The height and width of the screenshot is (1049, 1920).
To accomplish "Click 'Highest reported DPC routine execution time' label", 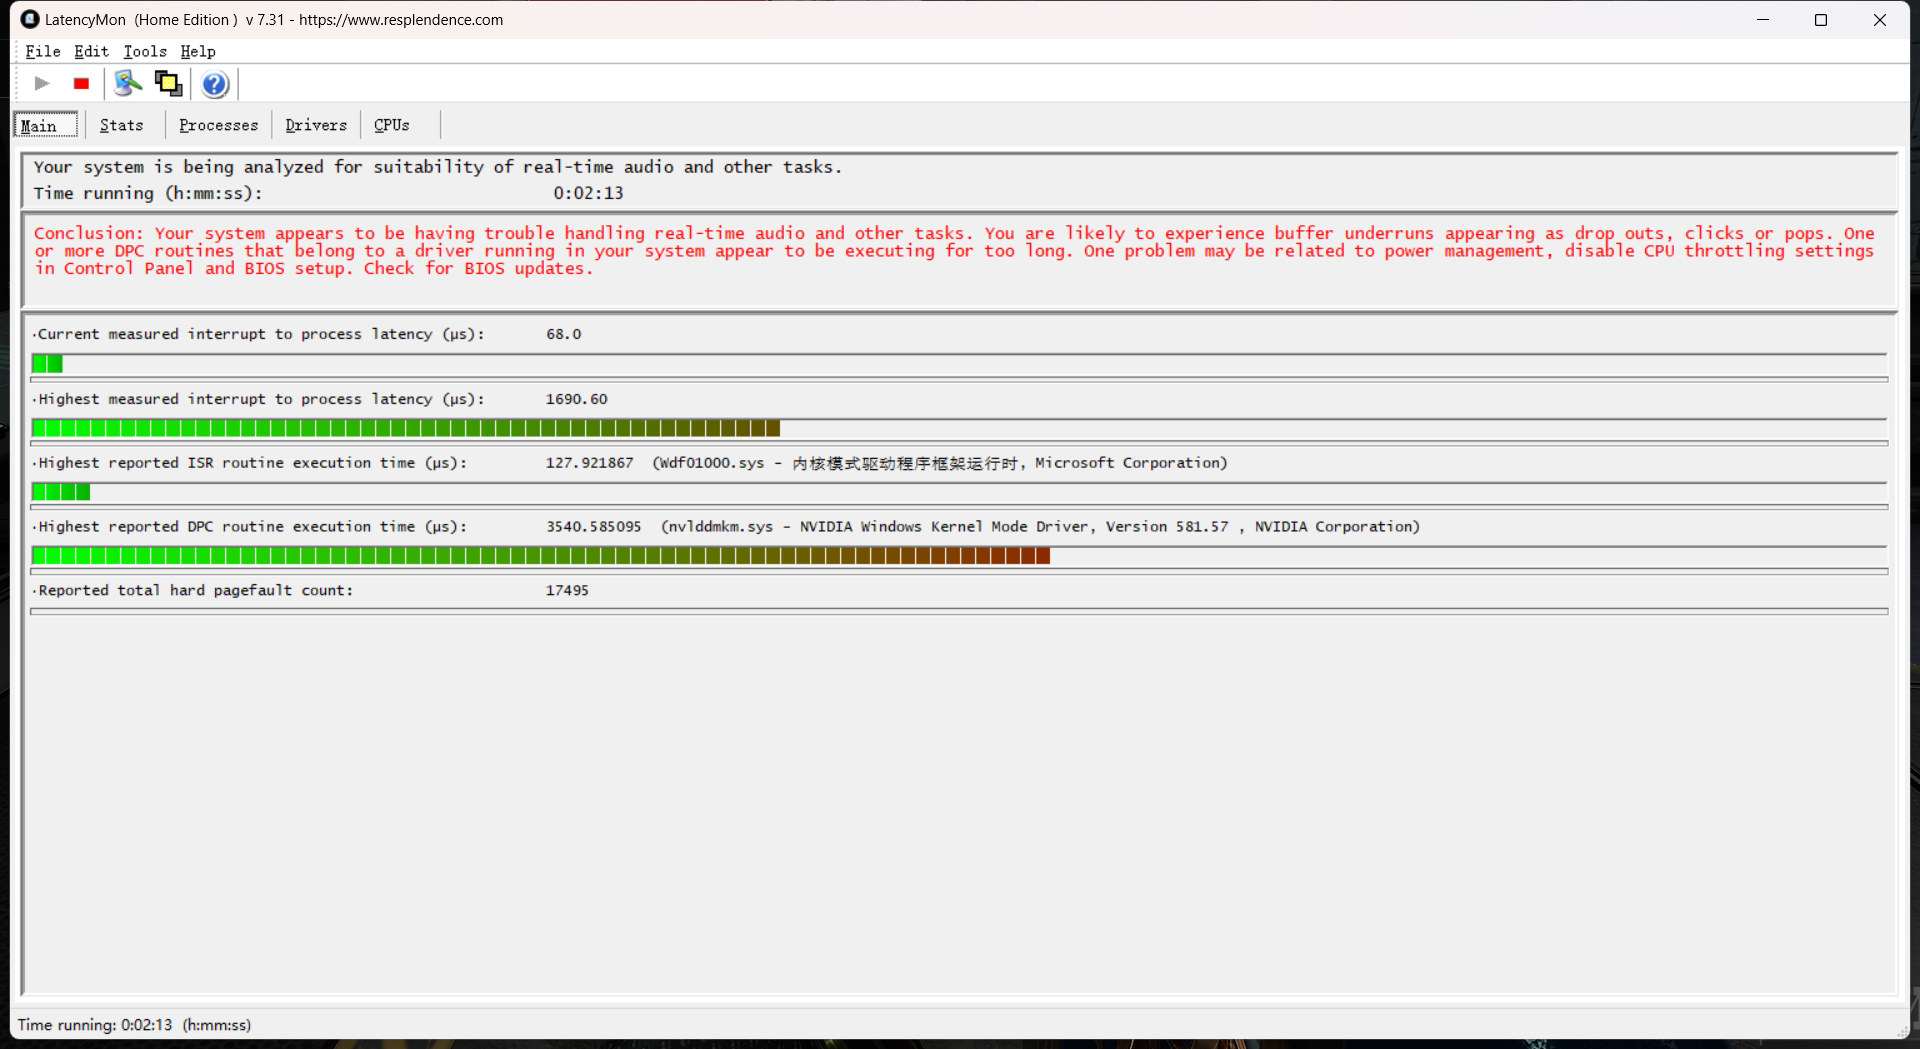I will tap(252, 527).
